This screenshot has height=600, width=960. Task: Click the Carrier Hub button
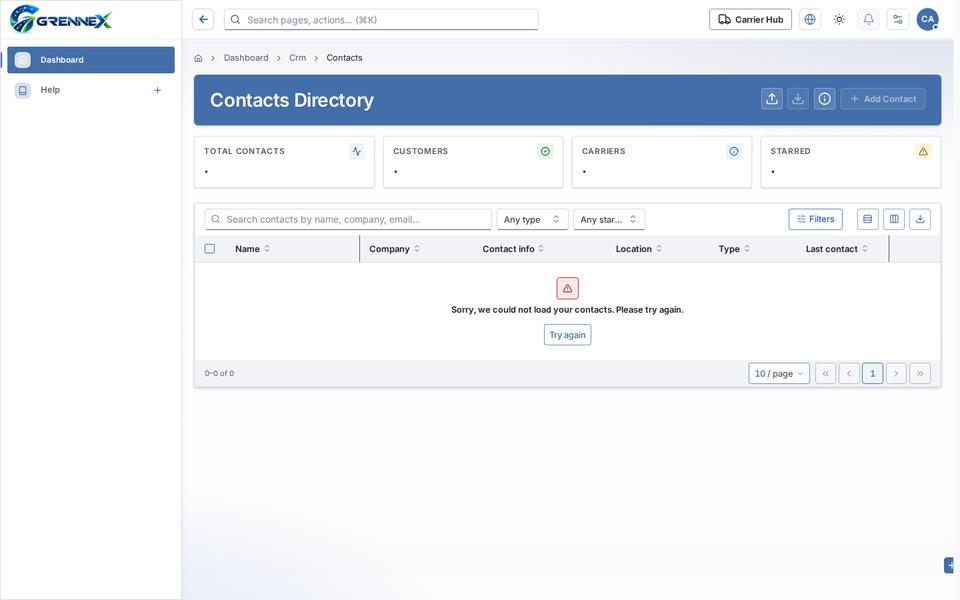(x=750, y=20)
